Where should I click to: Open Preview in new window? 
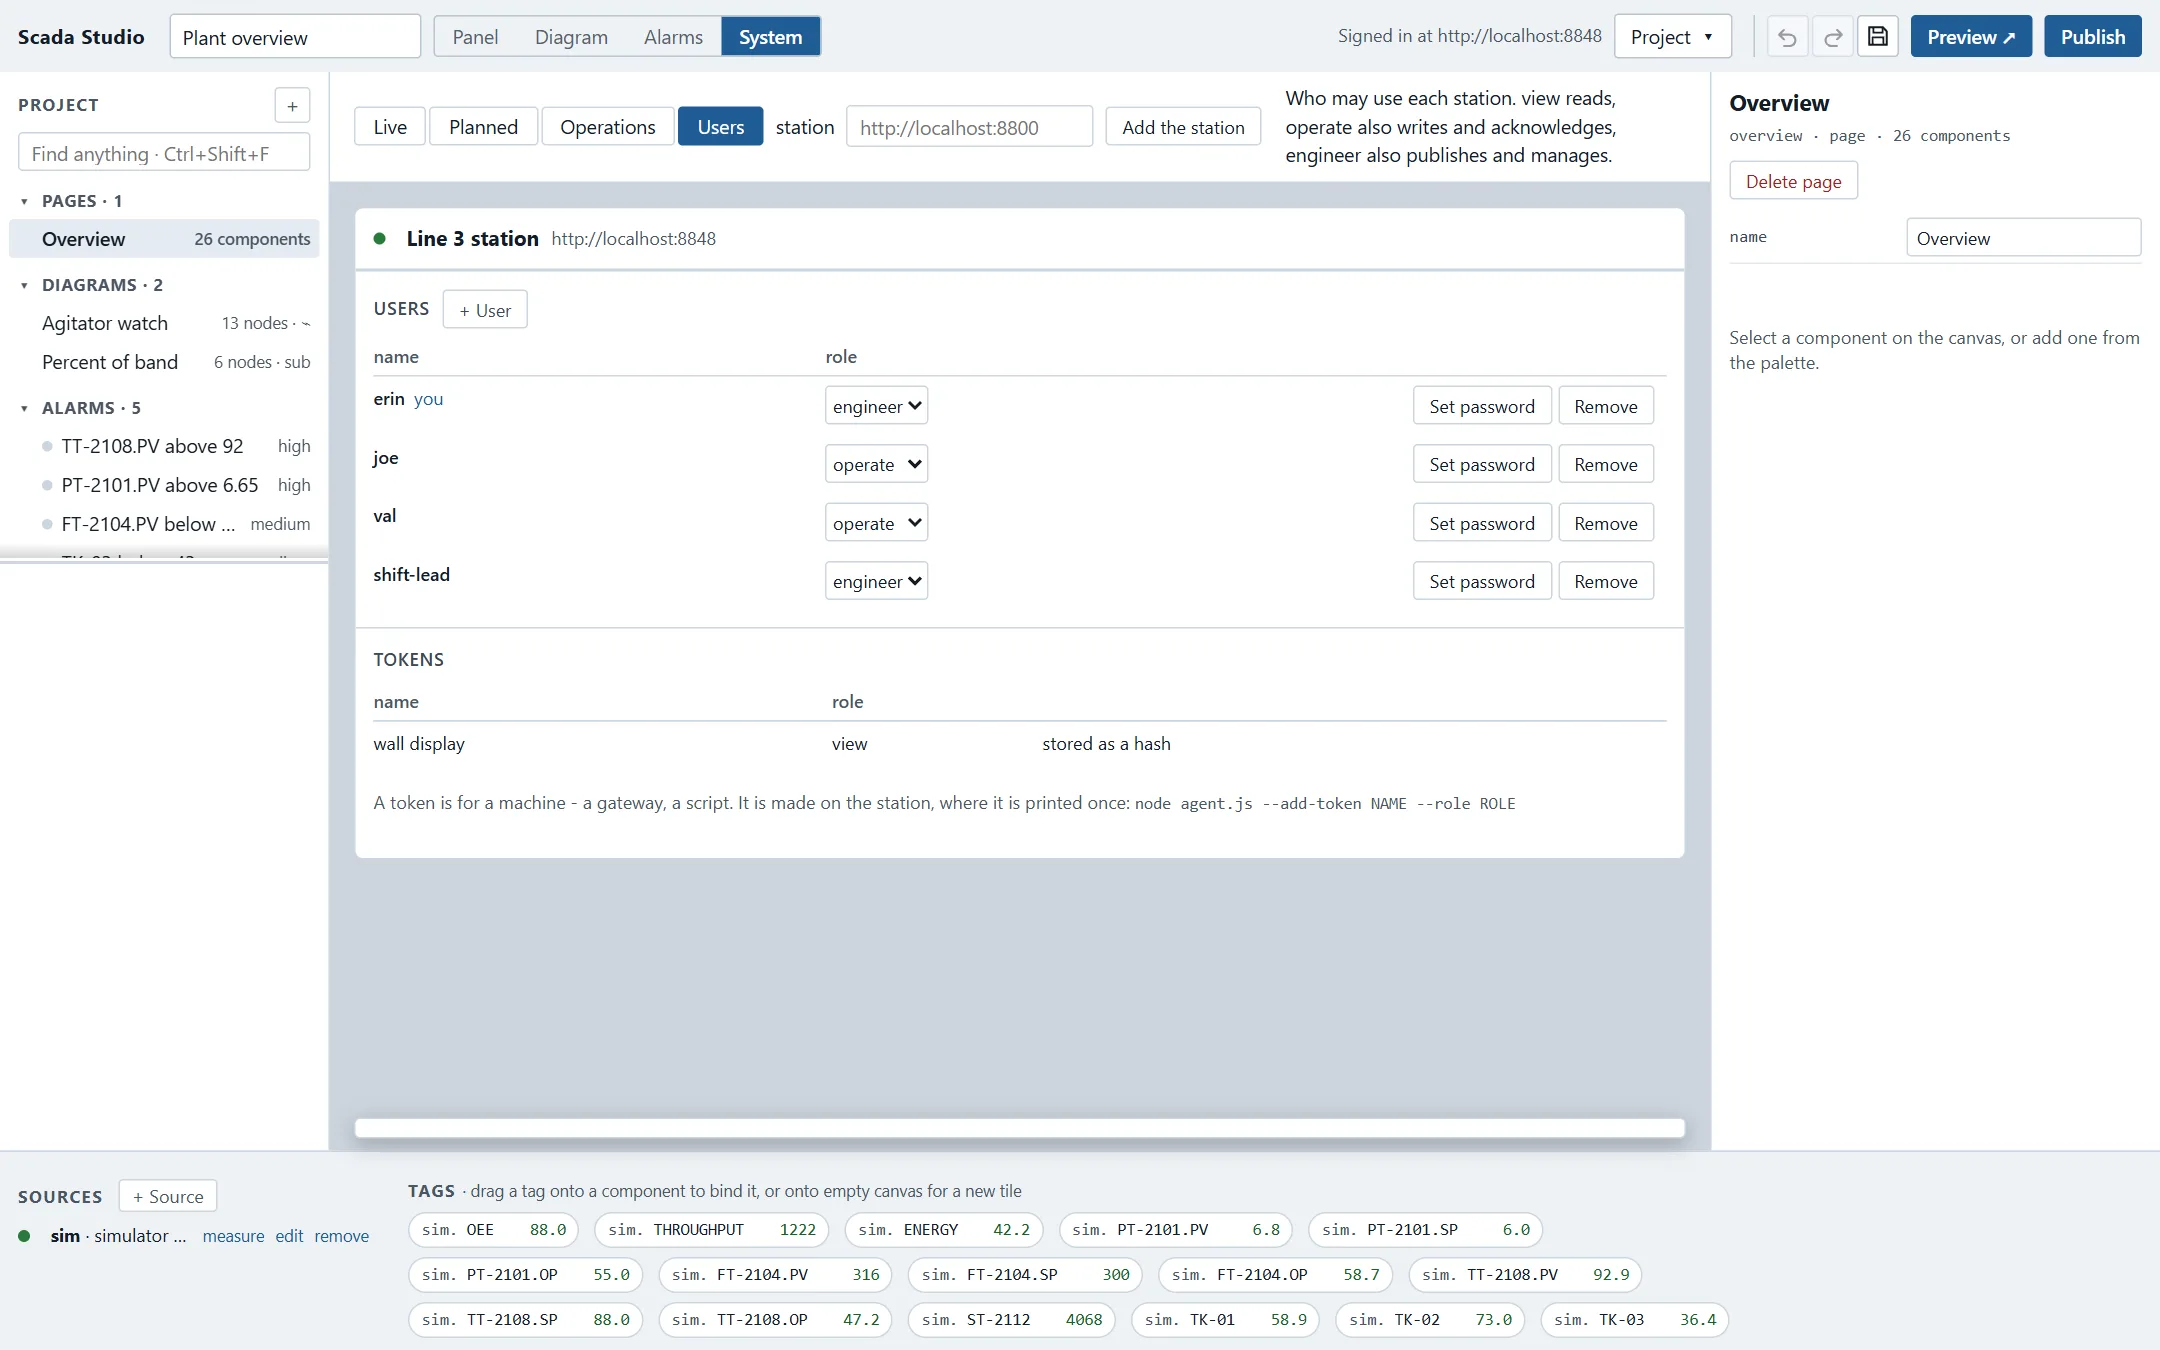1971,37
